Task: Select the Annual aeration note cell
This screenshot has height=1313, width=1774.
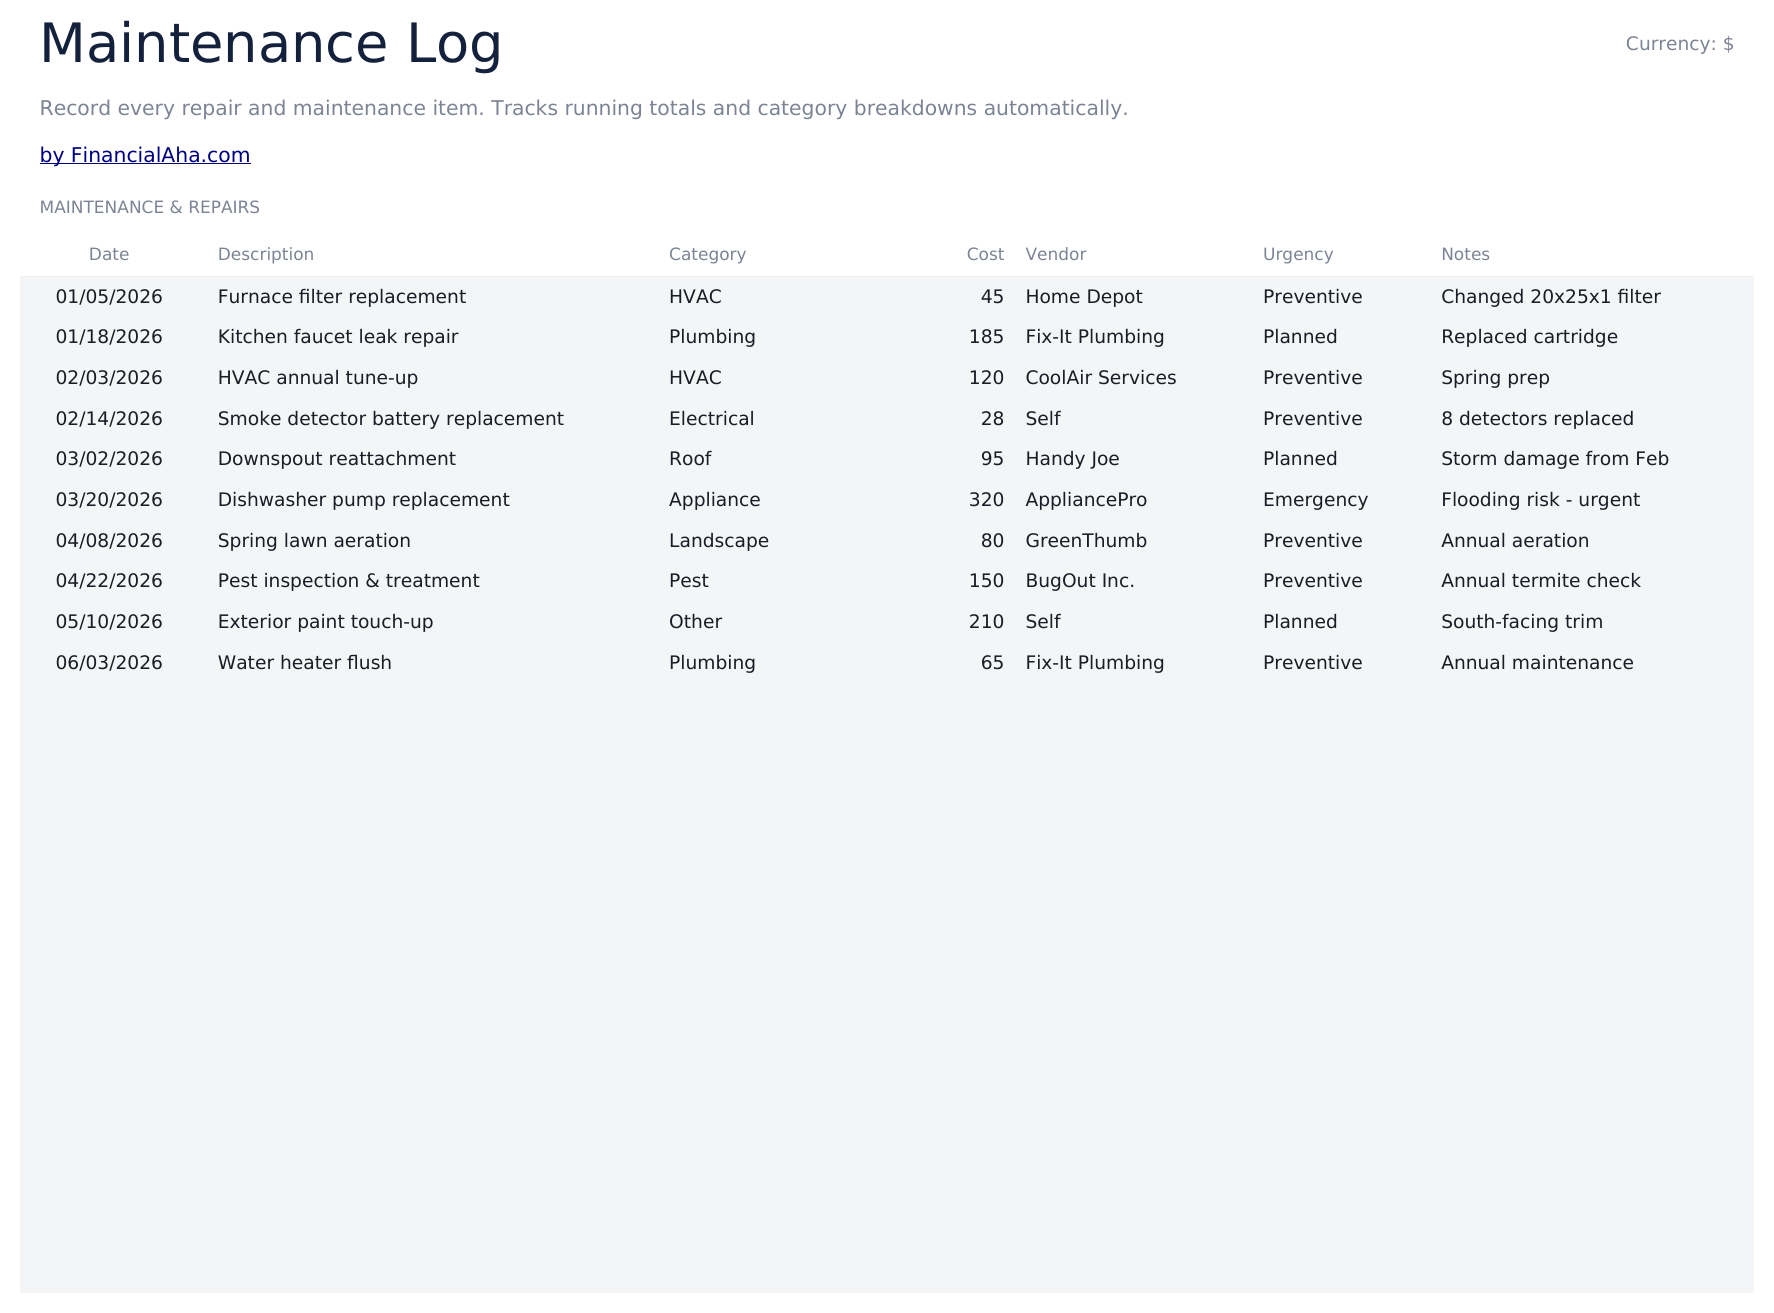Action: [1515, 541]
